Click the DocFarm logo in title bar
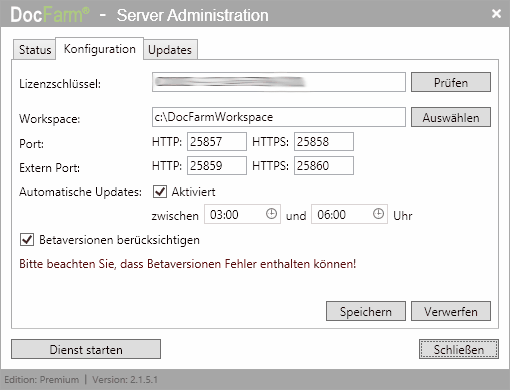This screenshot has height=390, width=510. pos(50,15)
